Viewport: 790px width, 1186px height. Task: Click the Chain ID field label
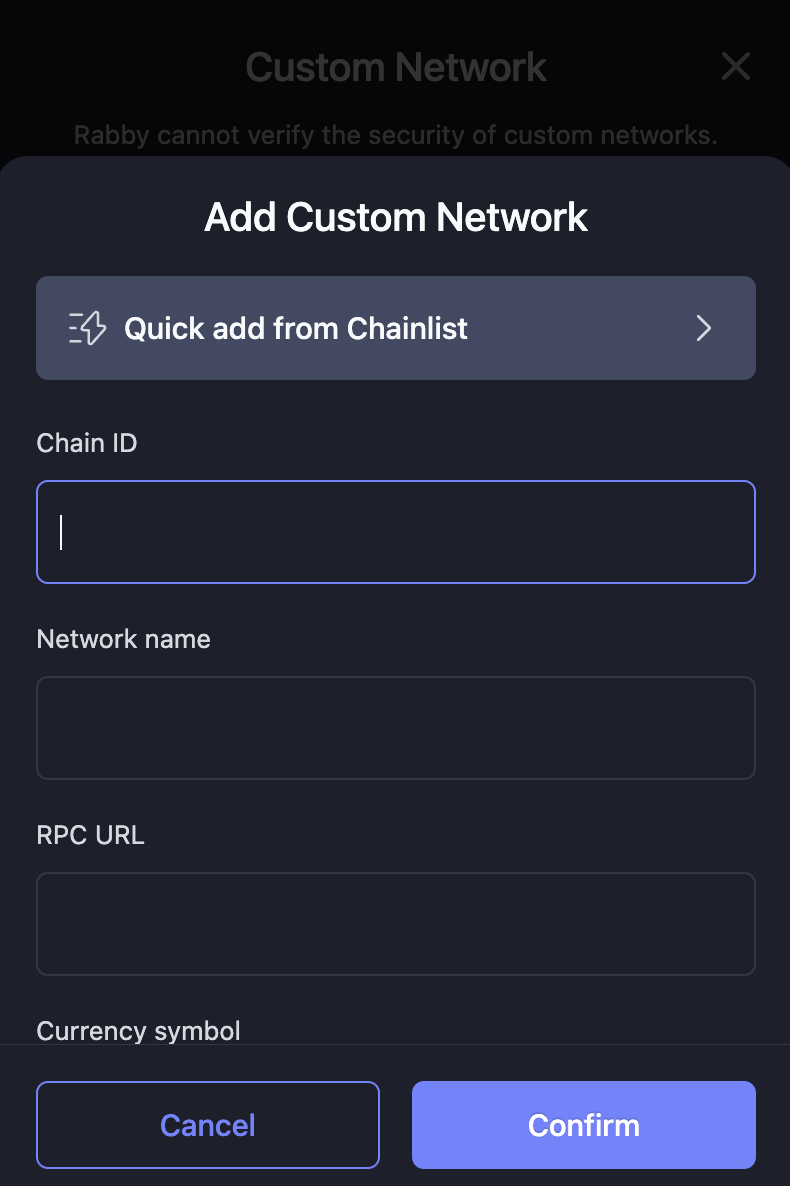(87, 443)
